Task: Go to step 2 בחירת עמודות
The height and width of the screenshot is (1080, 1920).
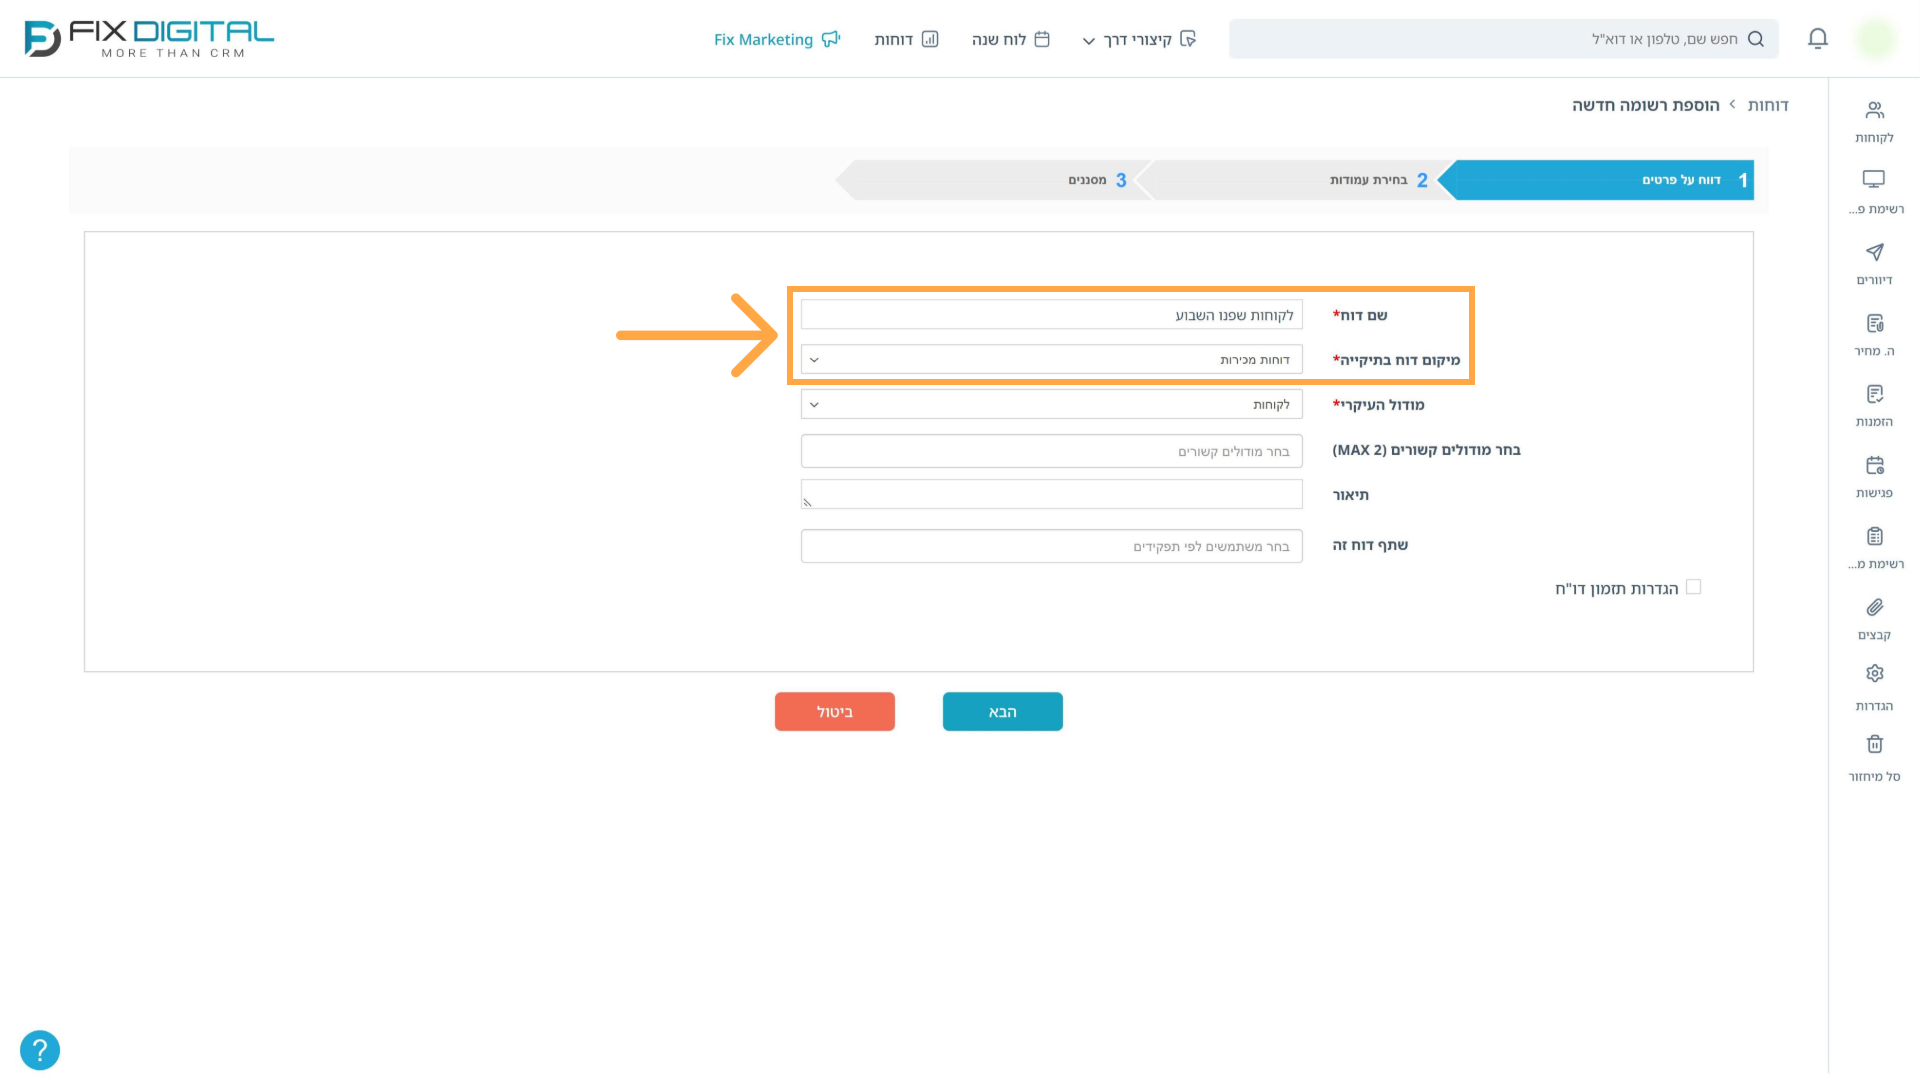Action: (x=1296, y=180)
